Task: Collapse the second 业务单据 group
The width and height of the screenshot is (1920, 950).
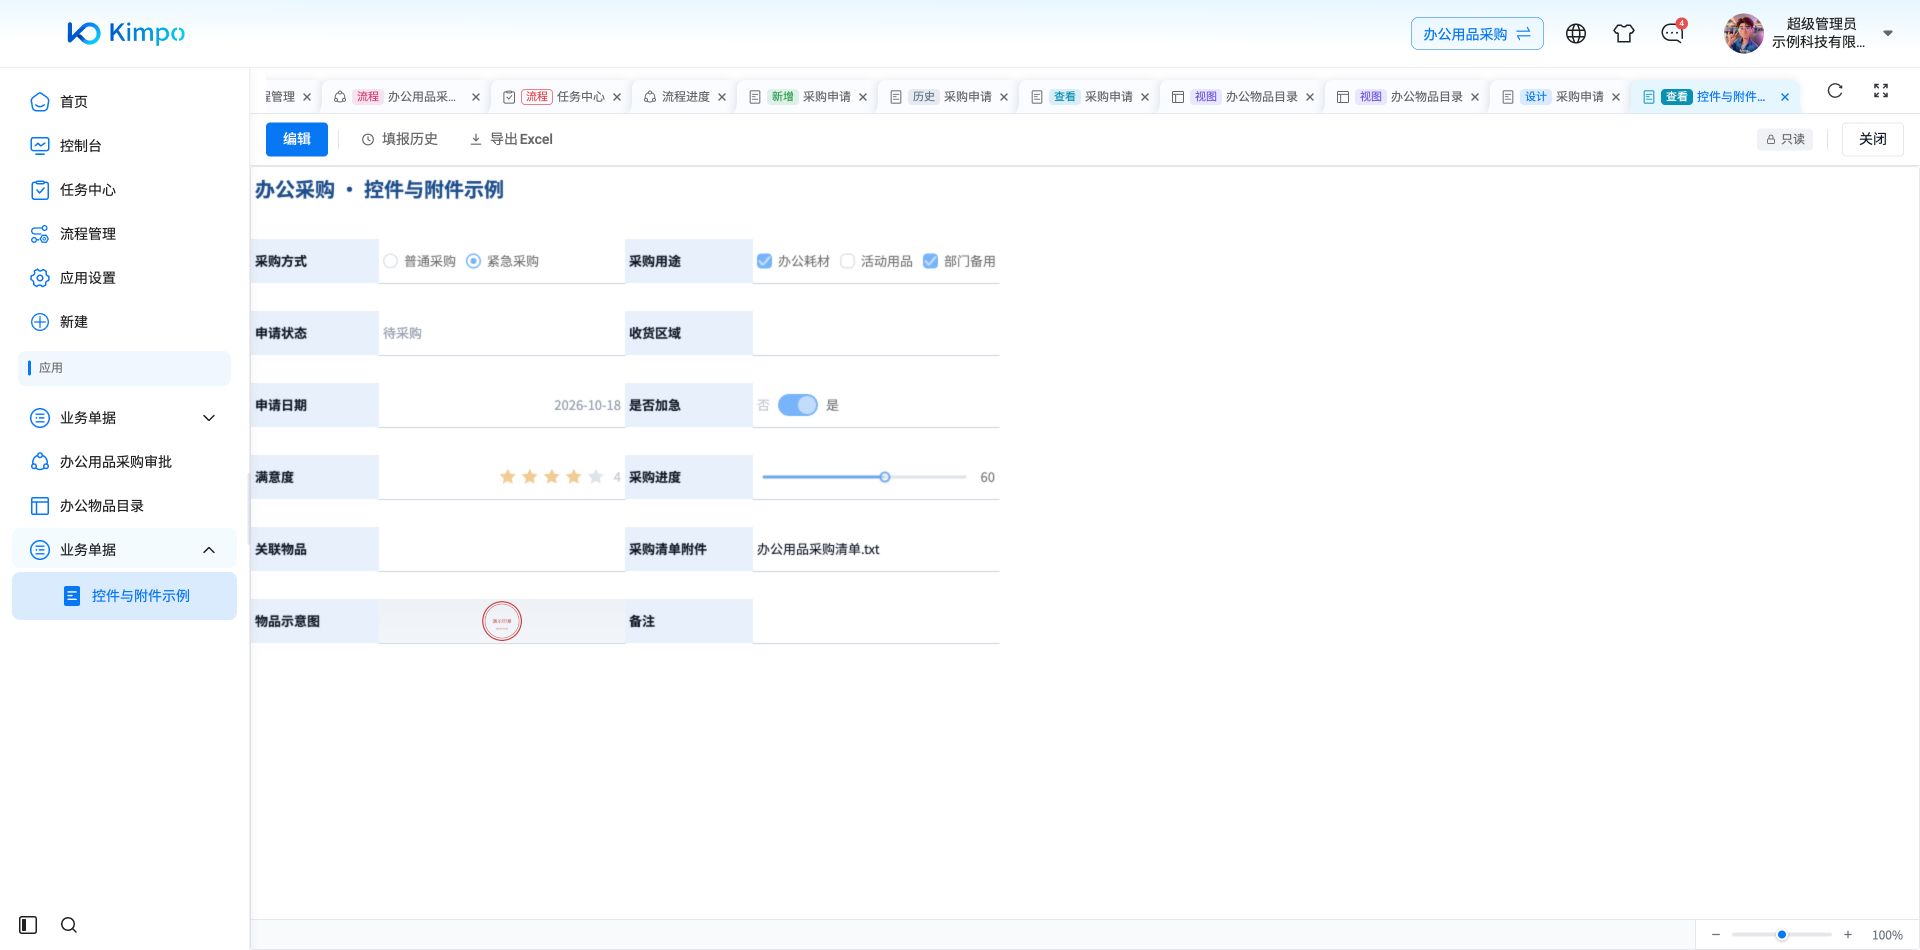Action: [x=124, y=550]
